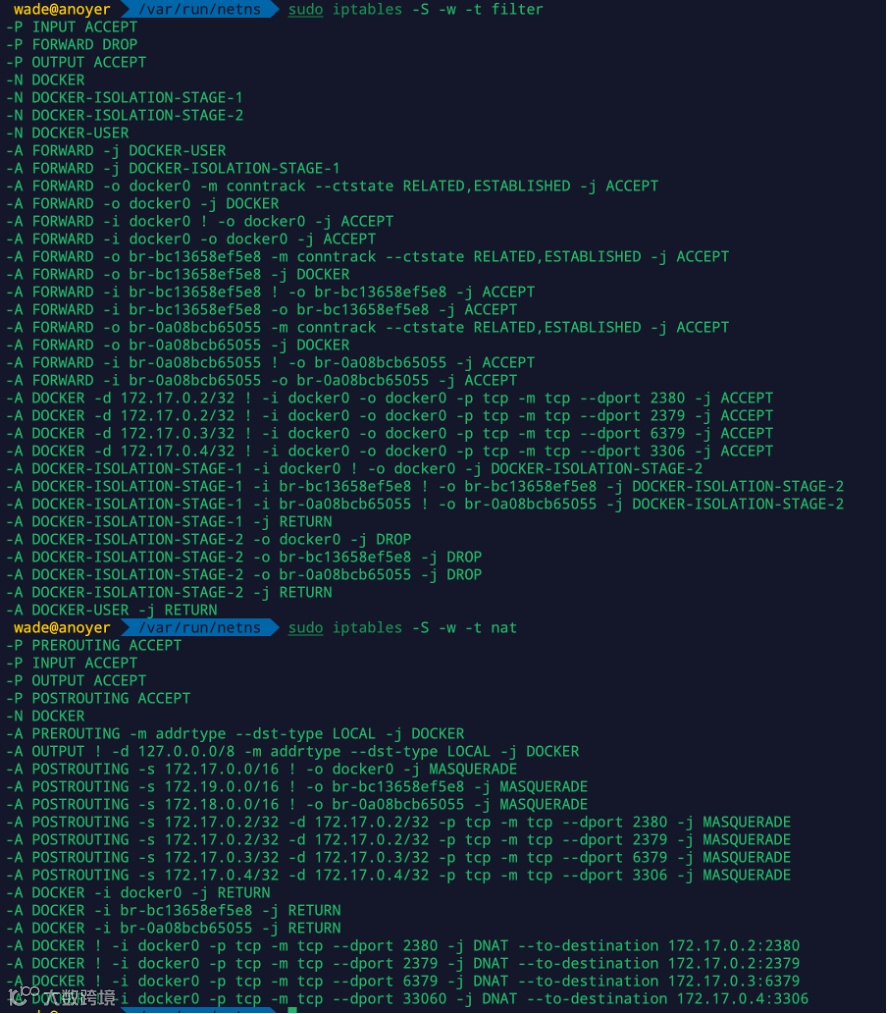Click POSTROUTING 172.17.0.0/16 MASQUERADE rule
Viewport: 887px width, 1014px height.
(x=262, y=770)
